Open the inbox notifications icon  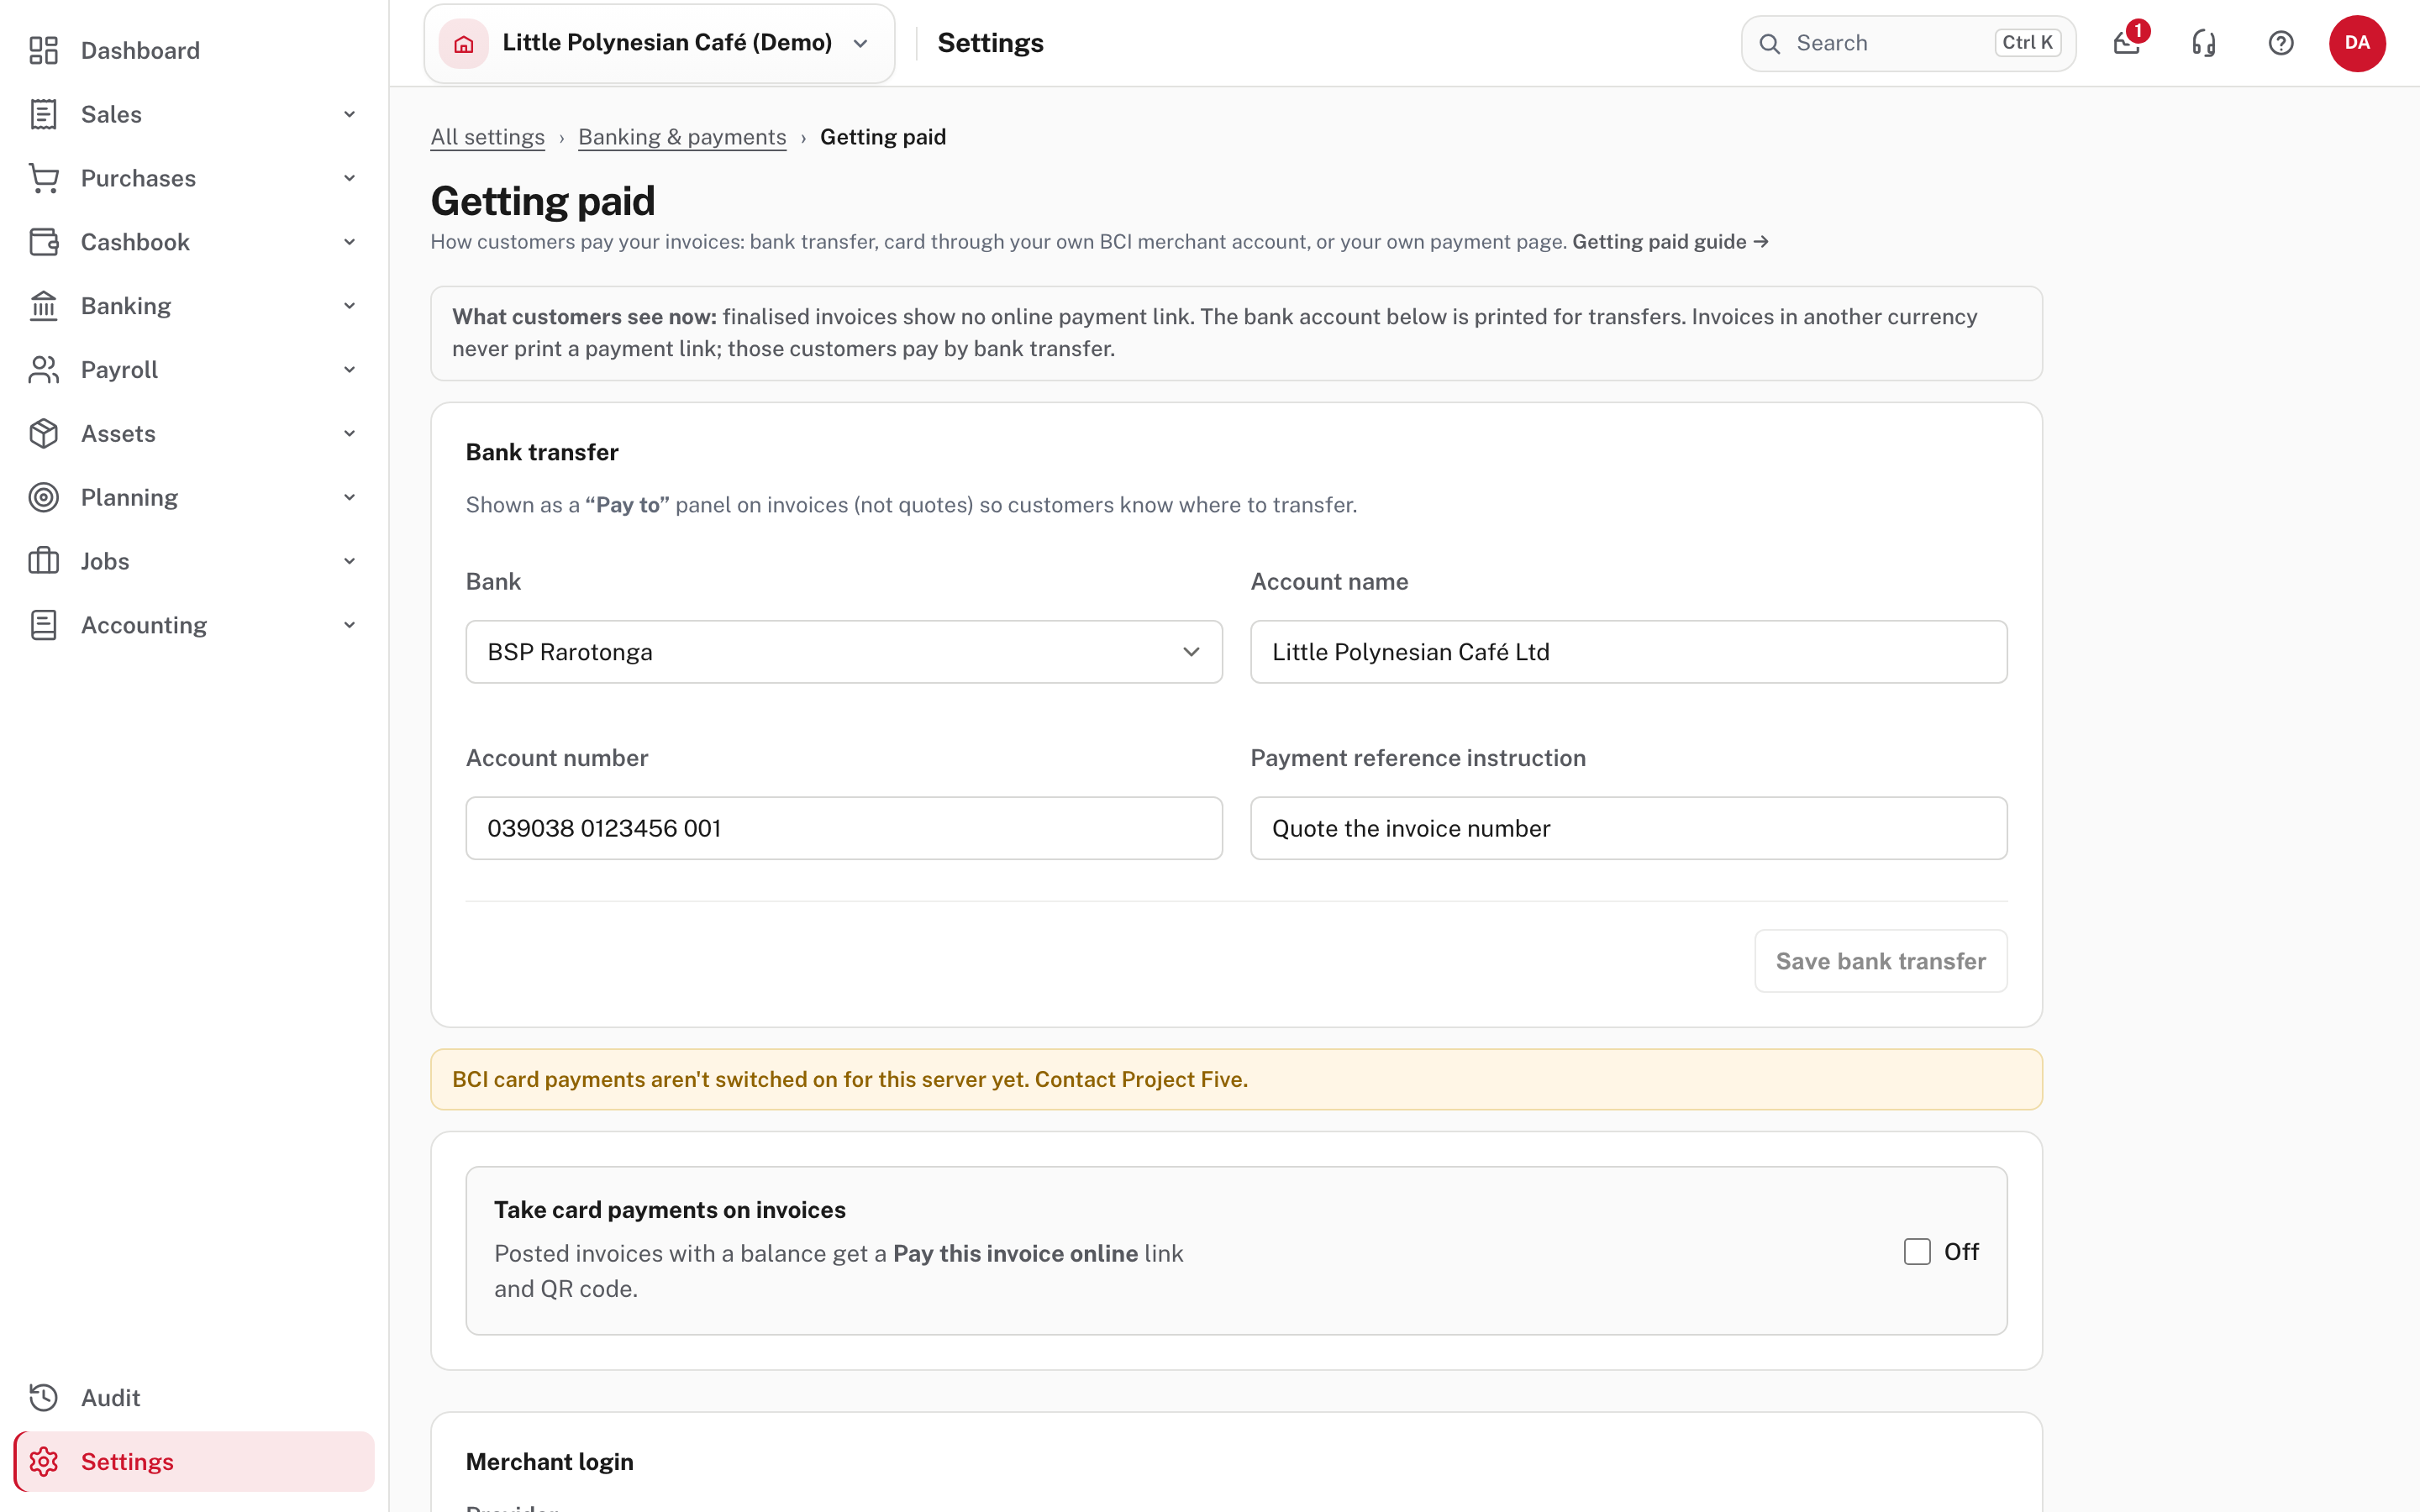2127,43
